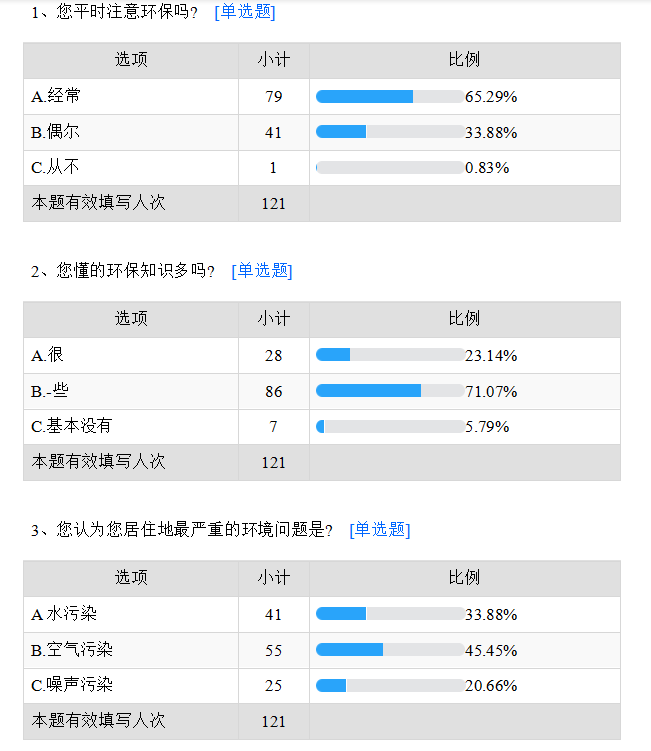Select the A.经常 option row
Viewport: 651px width, 751px height.
point(322,97)
